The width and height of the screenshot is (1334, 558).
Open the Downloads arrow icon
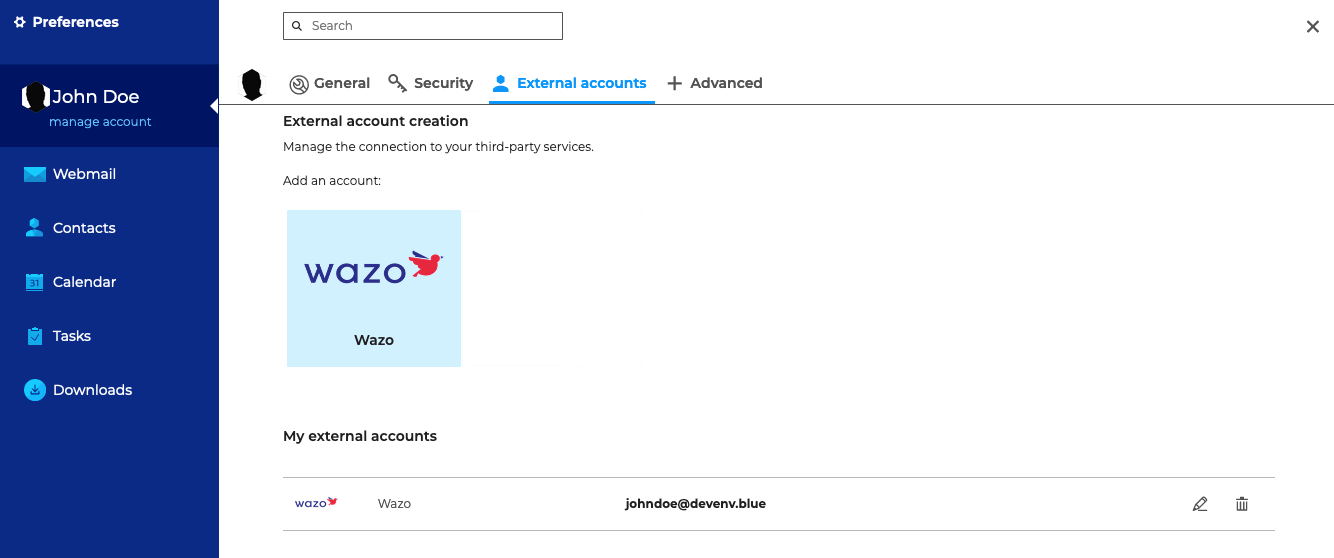click(x=35, y=390)
